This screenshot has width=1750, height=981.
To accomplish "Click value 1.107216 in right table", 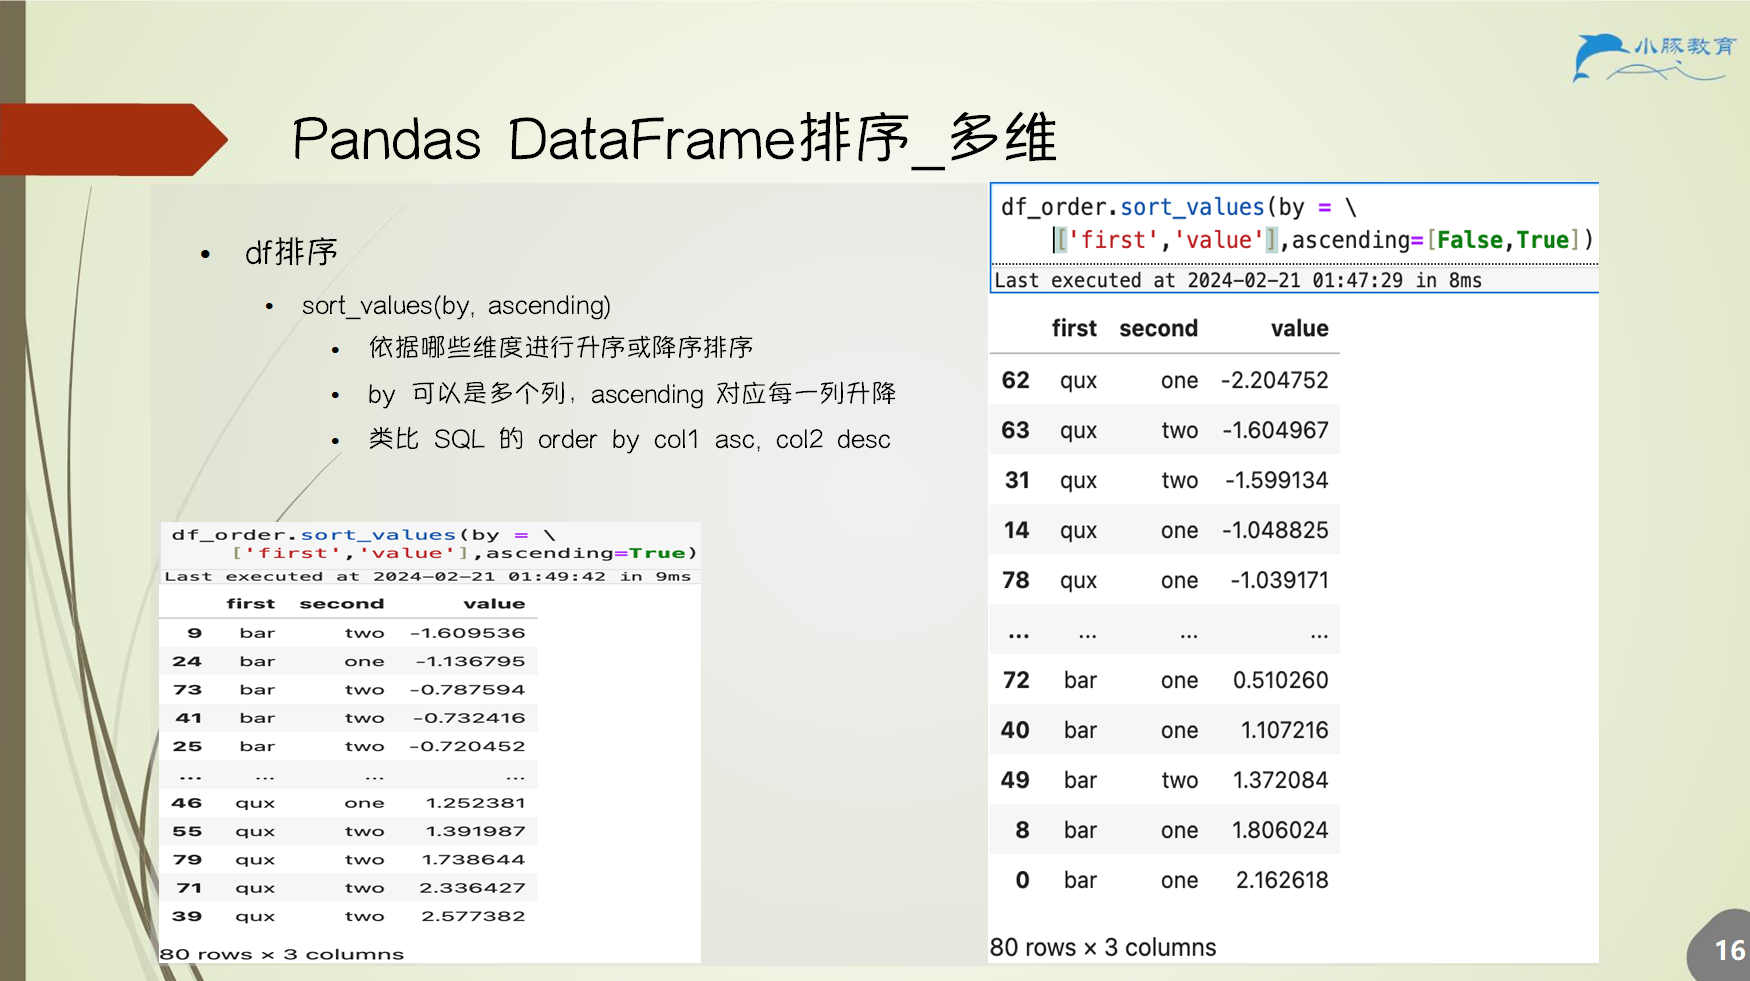I will click(1284, 731).
